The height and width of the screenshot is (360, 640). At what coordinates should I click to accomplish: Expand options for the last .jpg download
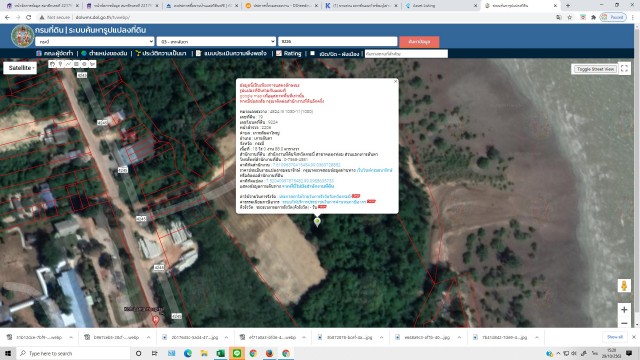tap(537, 338)
